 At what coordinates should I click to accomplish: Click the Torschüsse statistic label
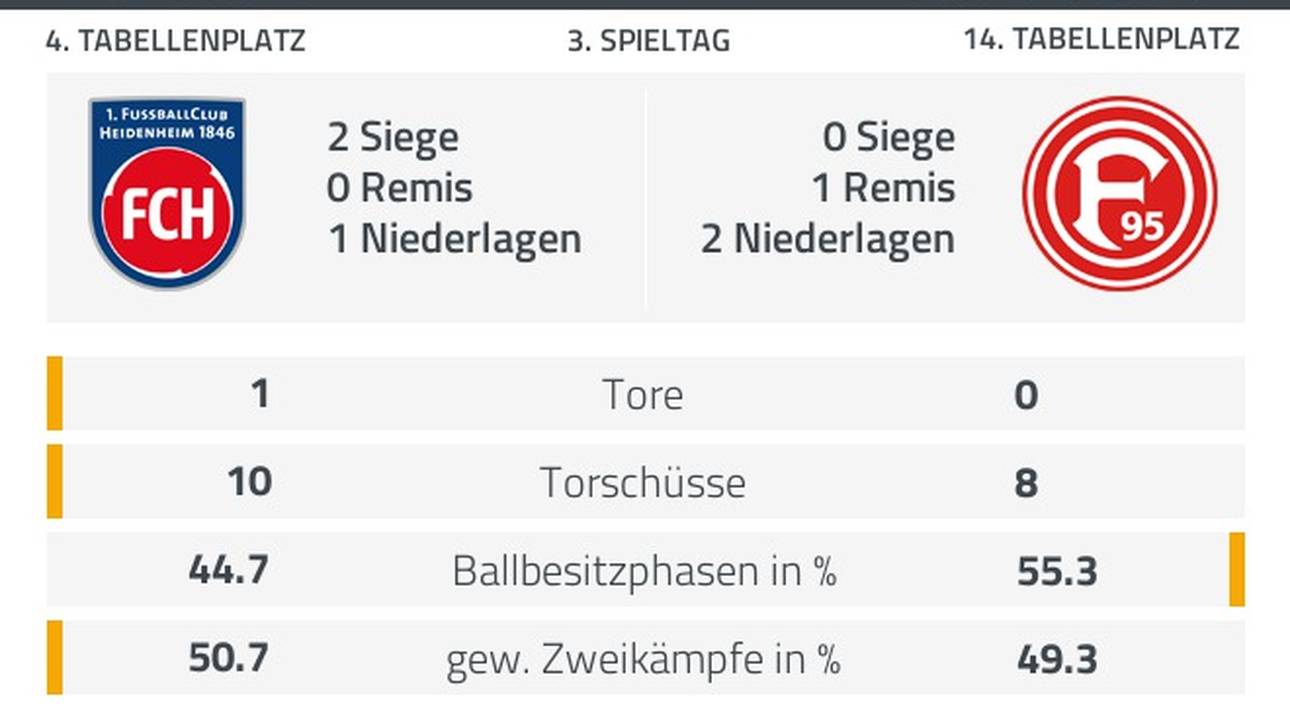643,483
